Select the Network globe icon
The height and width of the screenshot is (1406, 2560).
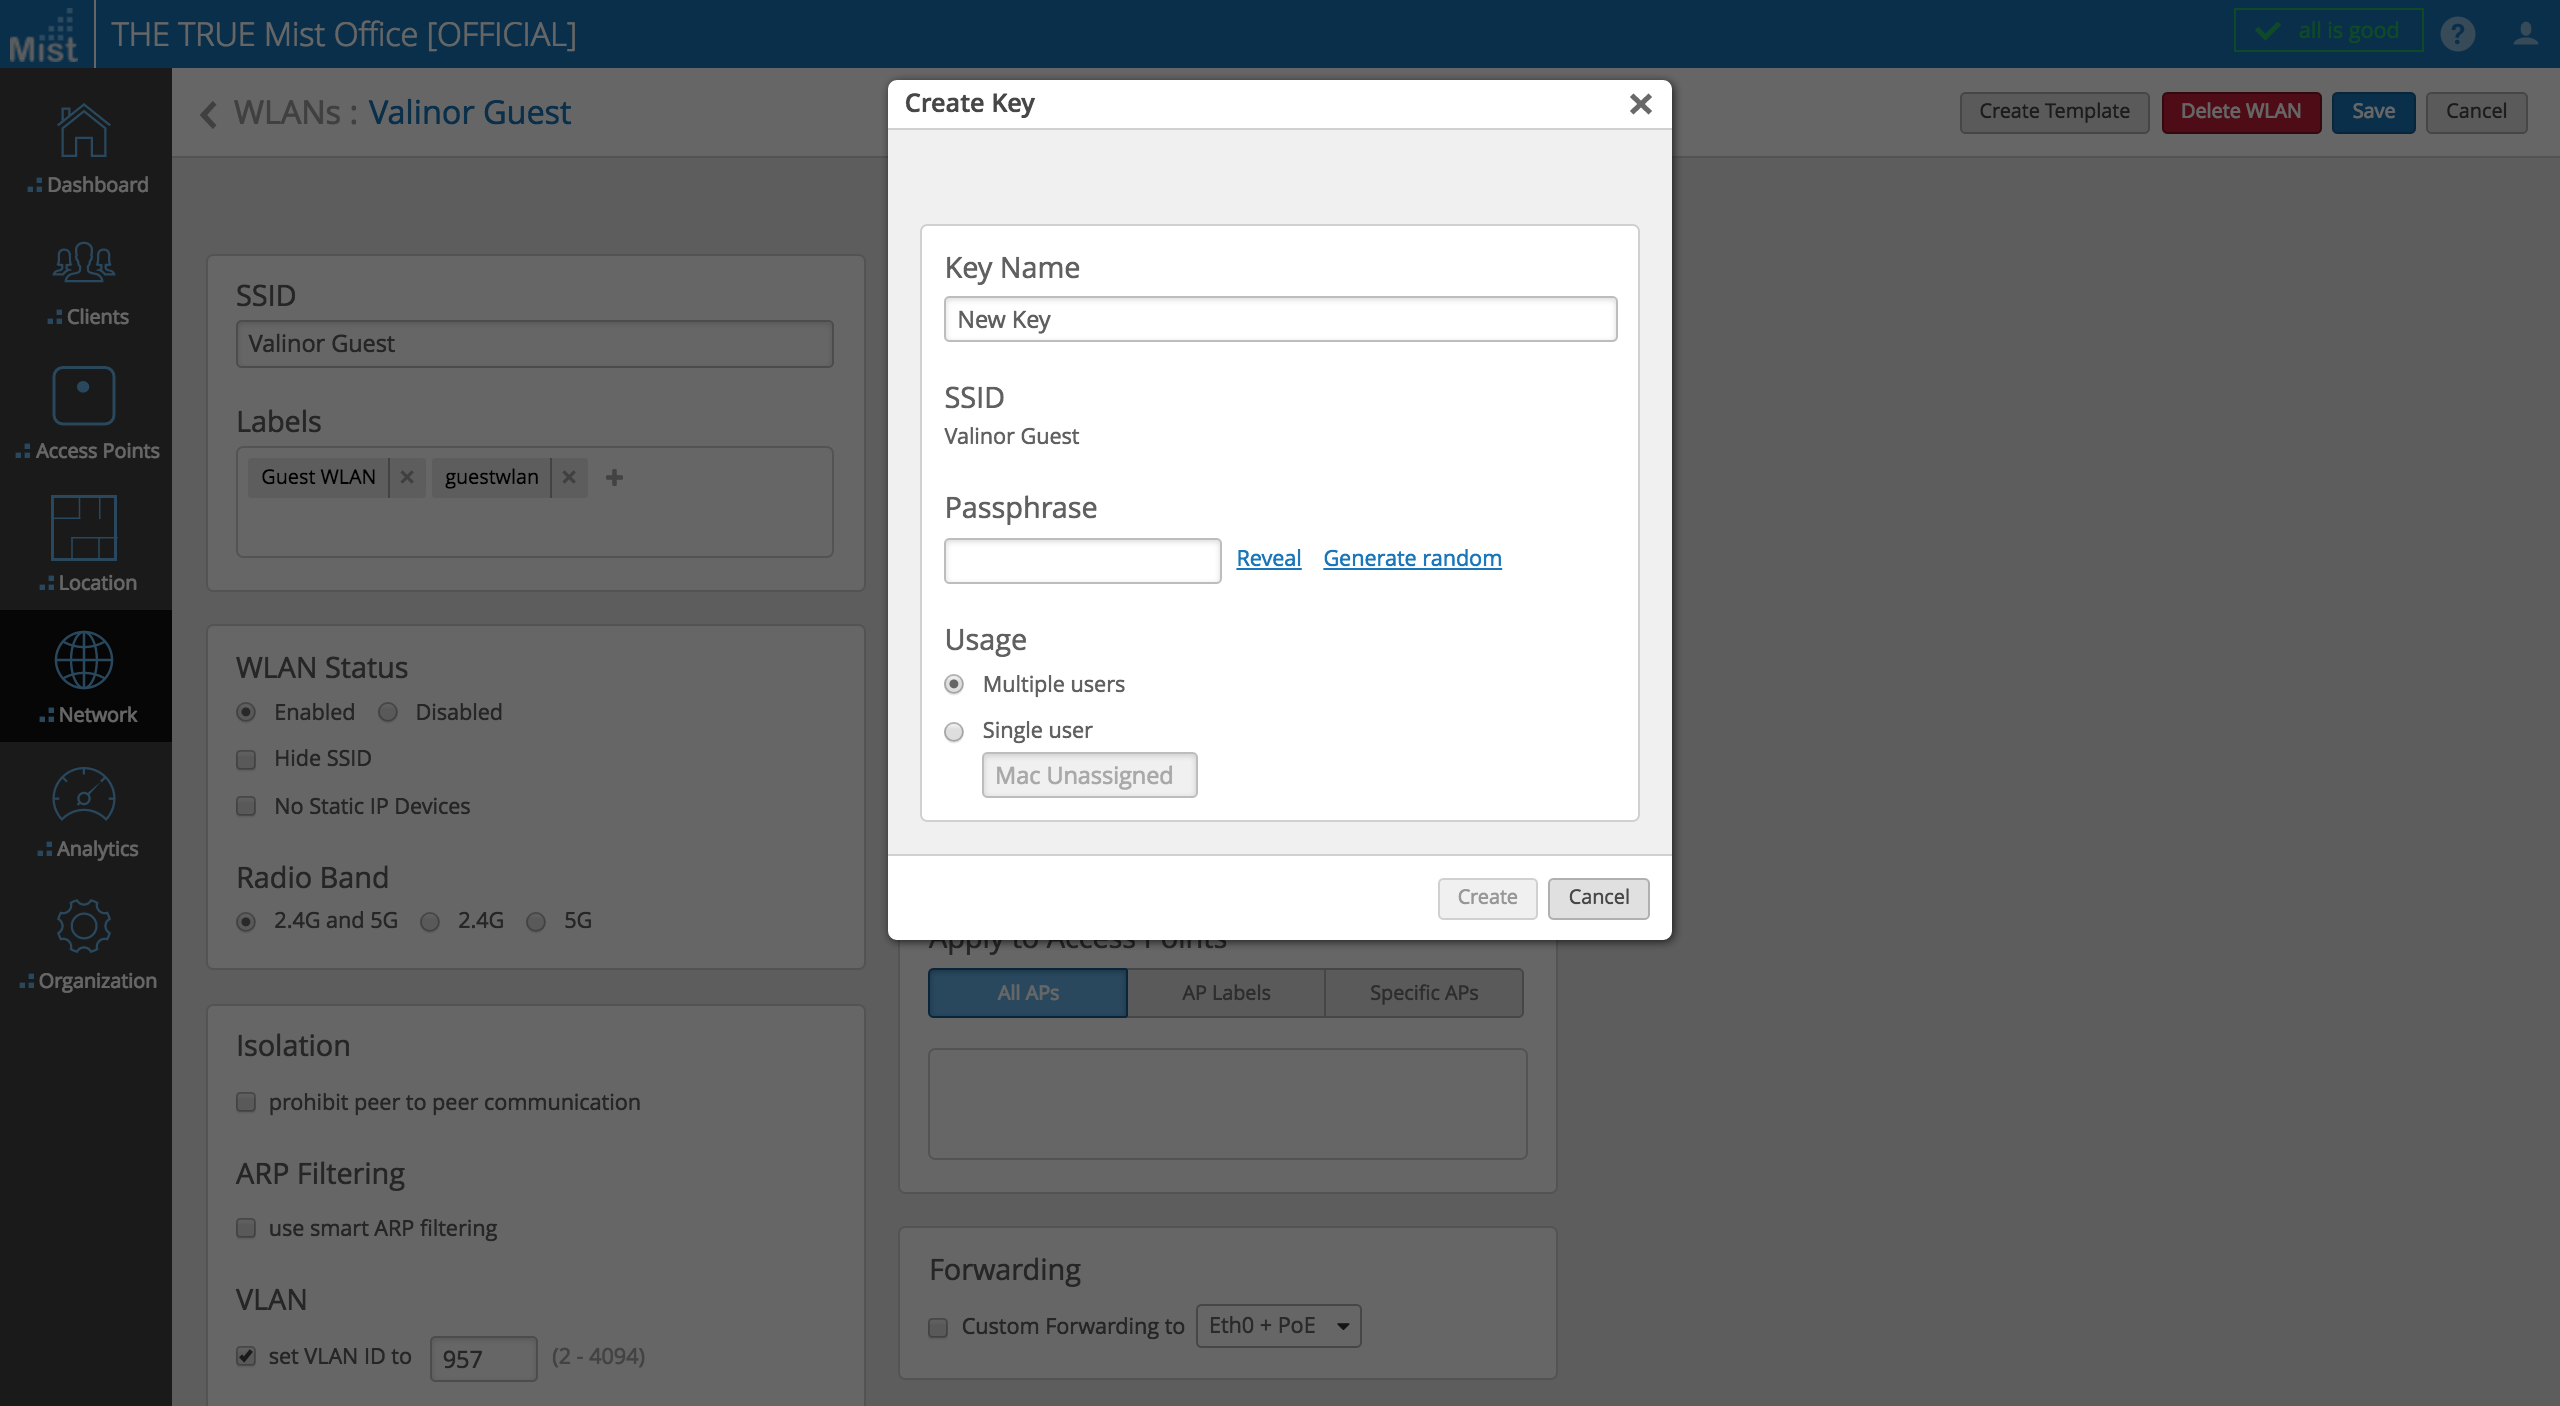[84, 661]
